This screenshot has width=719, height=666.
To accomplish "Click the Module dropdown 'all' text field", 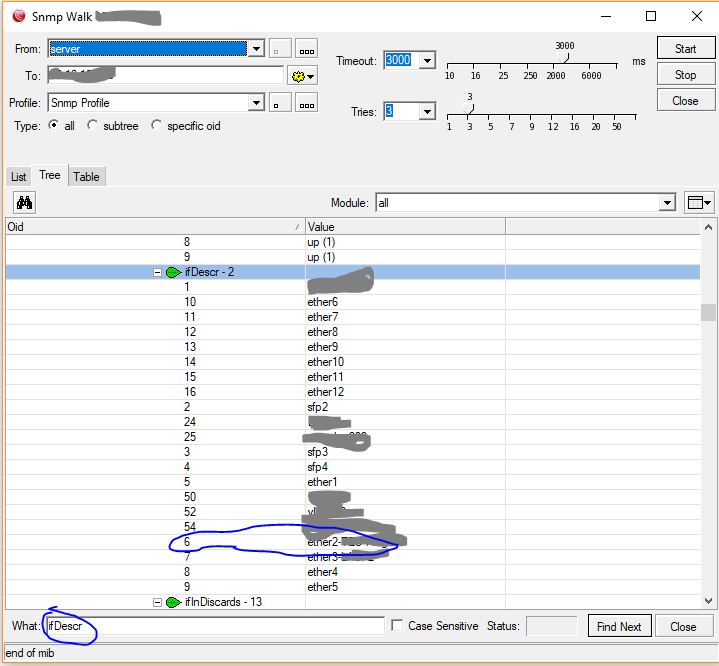I will (x=517, y=203).
